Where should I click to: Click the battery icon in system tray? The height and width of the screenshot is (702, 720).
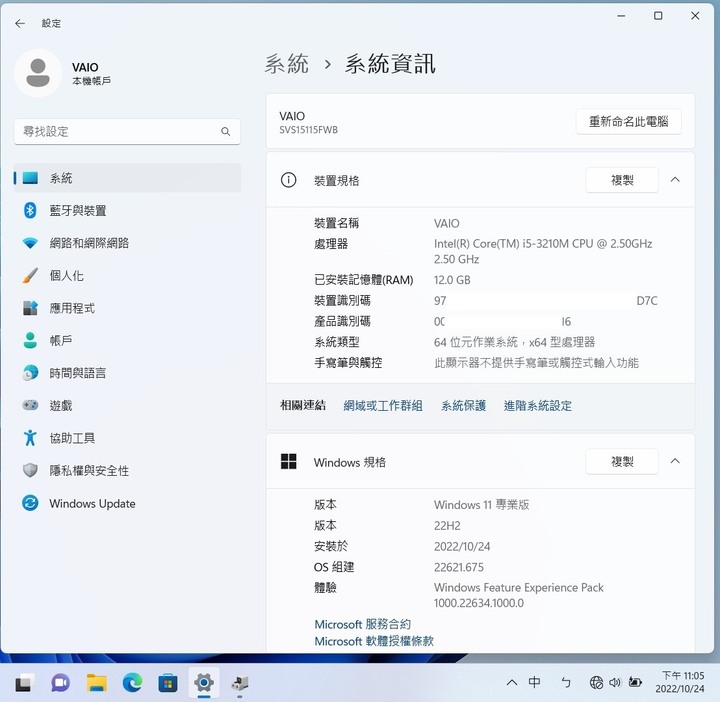click(x=636, y=682)
